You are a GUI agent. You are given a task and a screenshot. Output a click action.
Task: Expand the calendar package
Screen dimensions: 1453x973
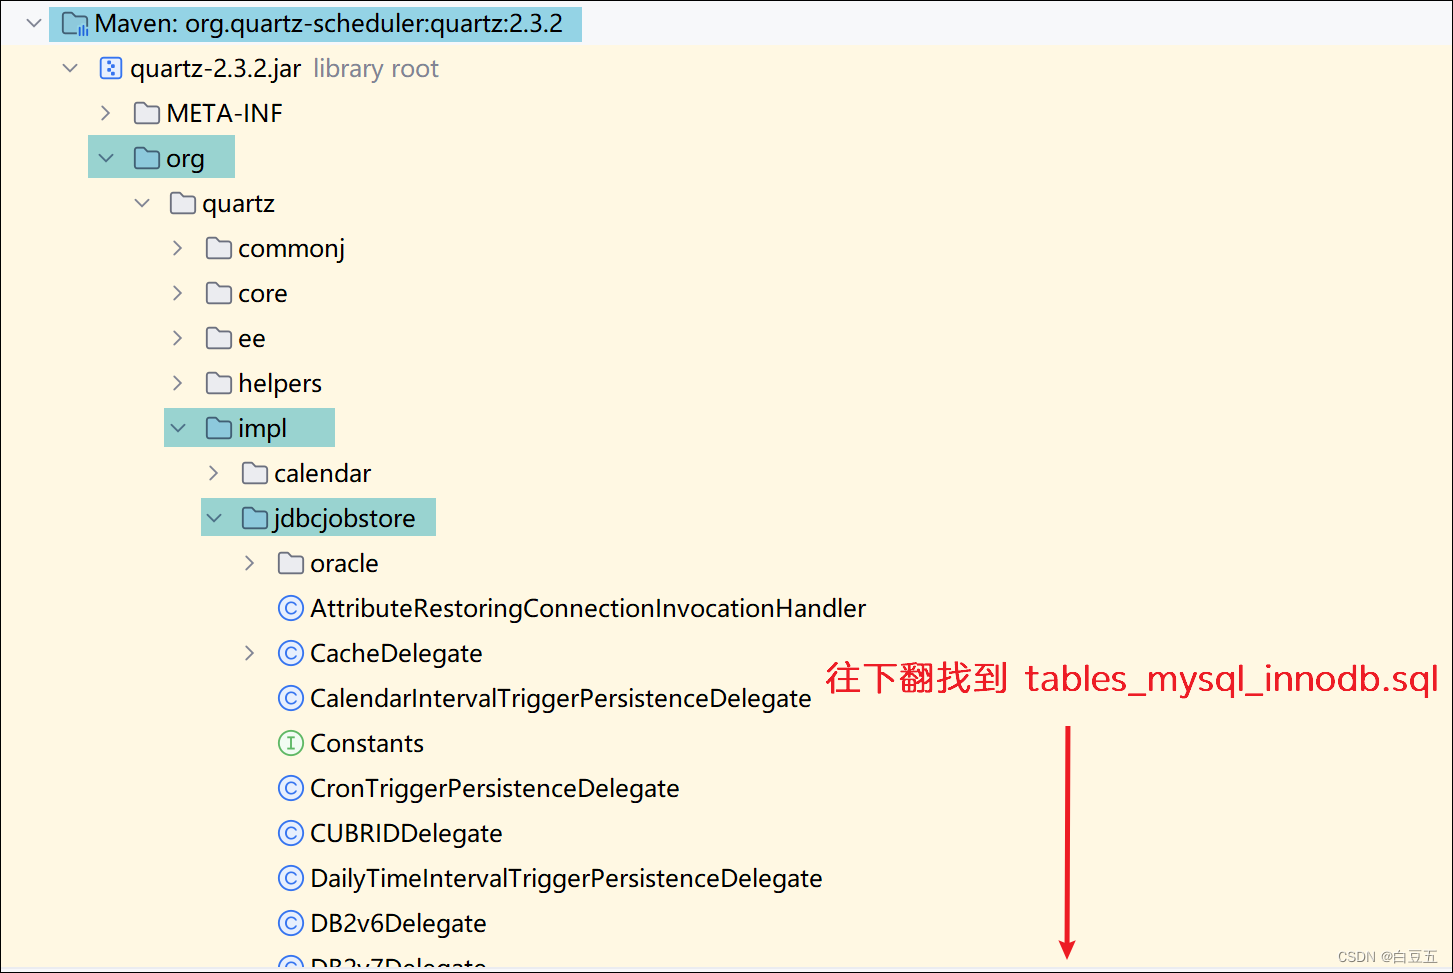(214, 473)
